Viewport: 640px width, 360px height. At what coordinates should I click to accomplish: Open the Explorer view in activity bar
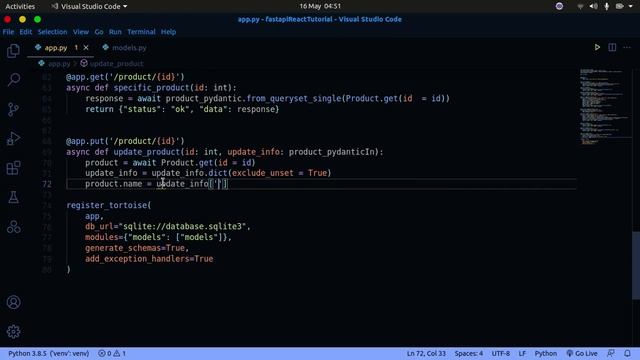[x=13, y=51]
